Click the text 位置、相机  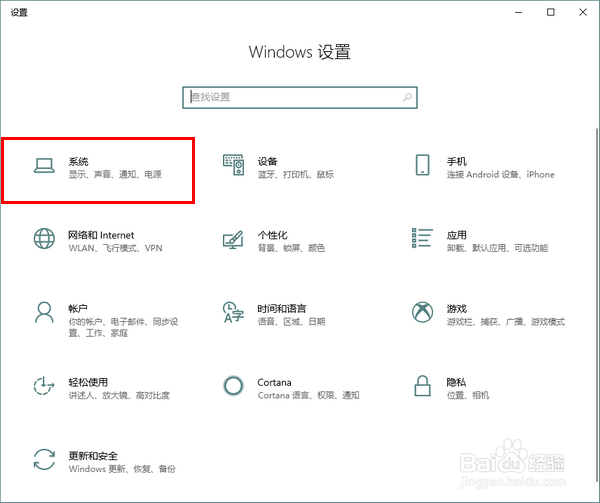(468, 395)
